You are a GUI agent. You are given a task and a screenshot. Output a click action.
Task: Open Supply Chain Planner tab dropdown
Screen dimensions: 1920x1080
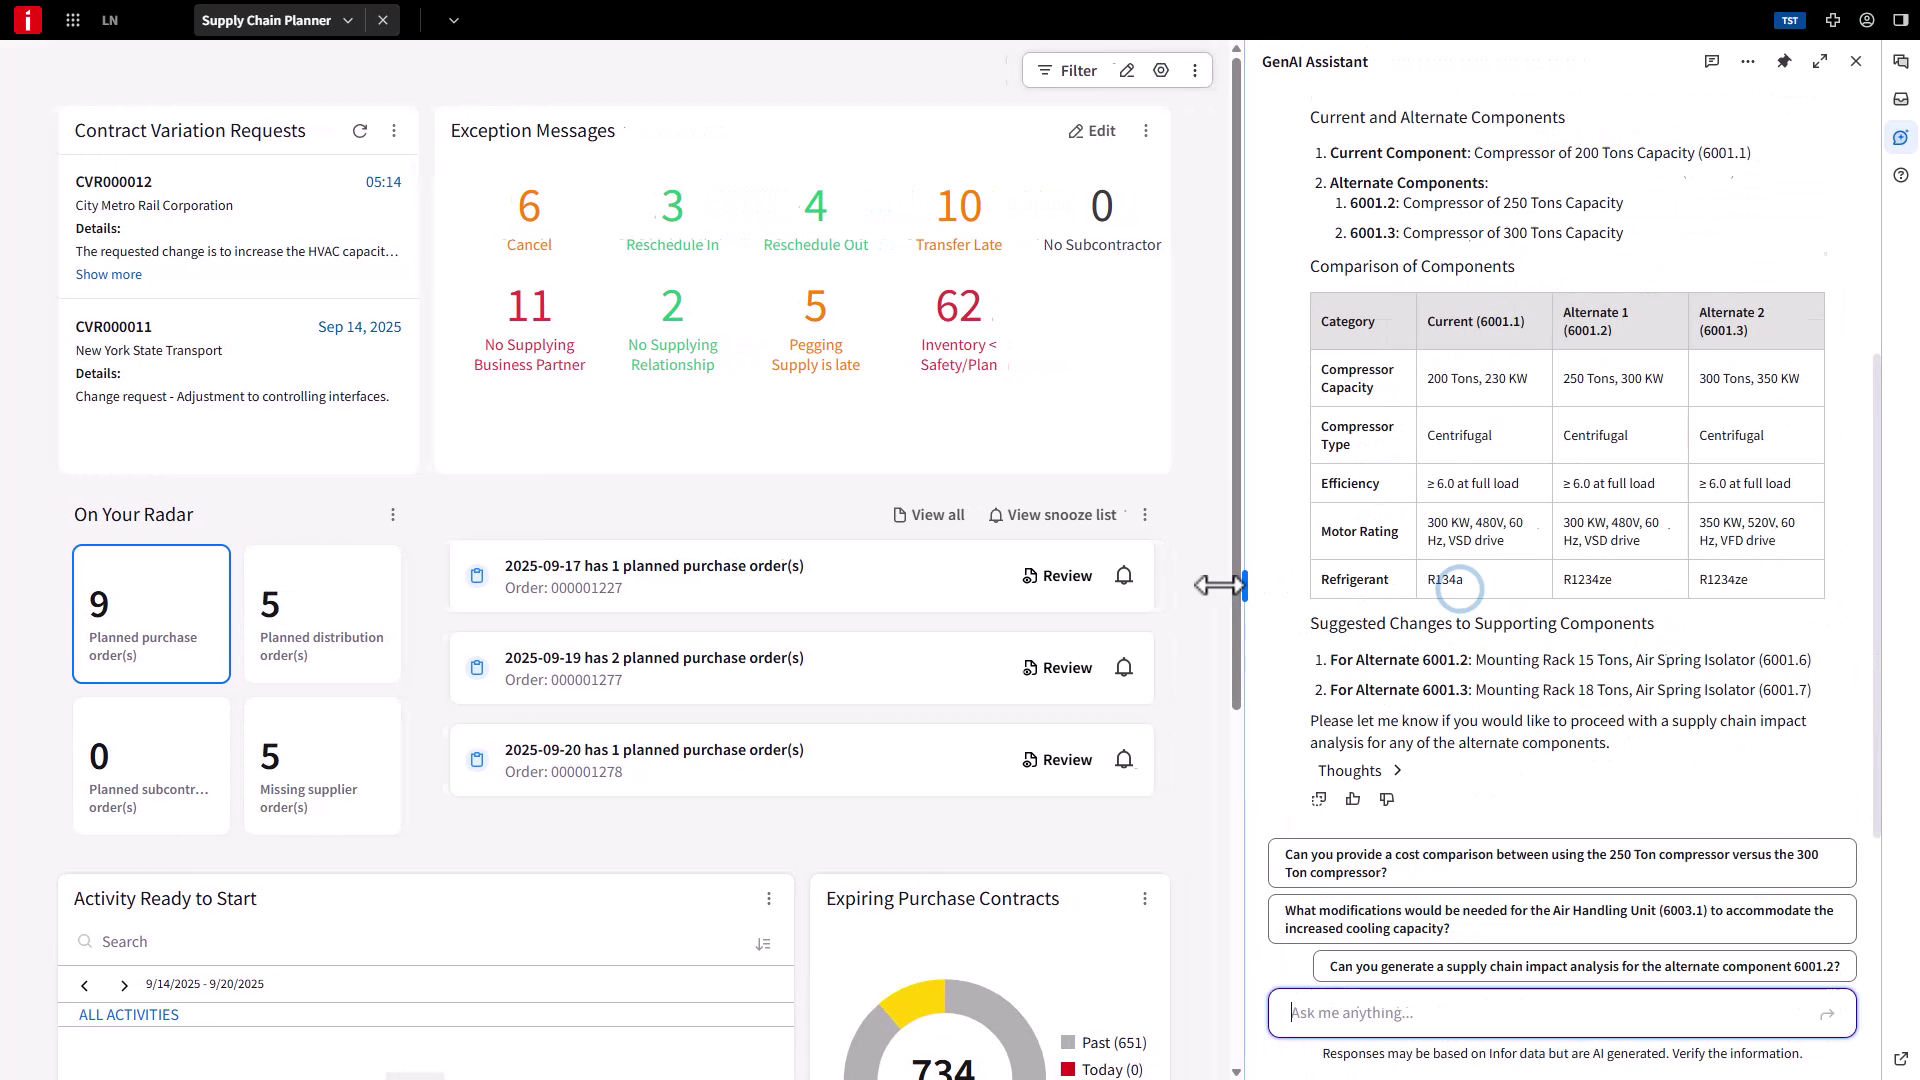348,20
